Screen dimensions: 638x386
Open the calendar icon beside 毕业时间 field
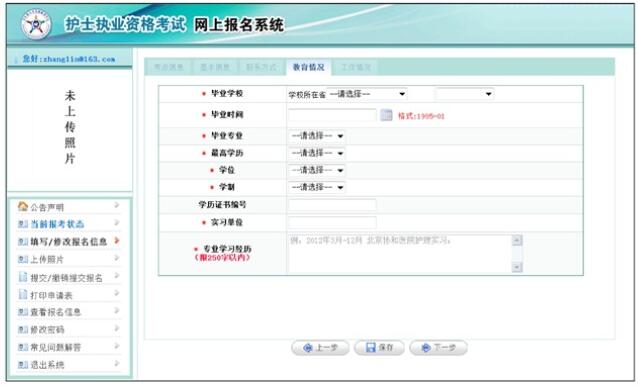point(386,115)
